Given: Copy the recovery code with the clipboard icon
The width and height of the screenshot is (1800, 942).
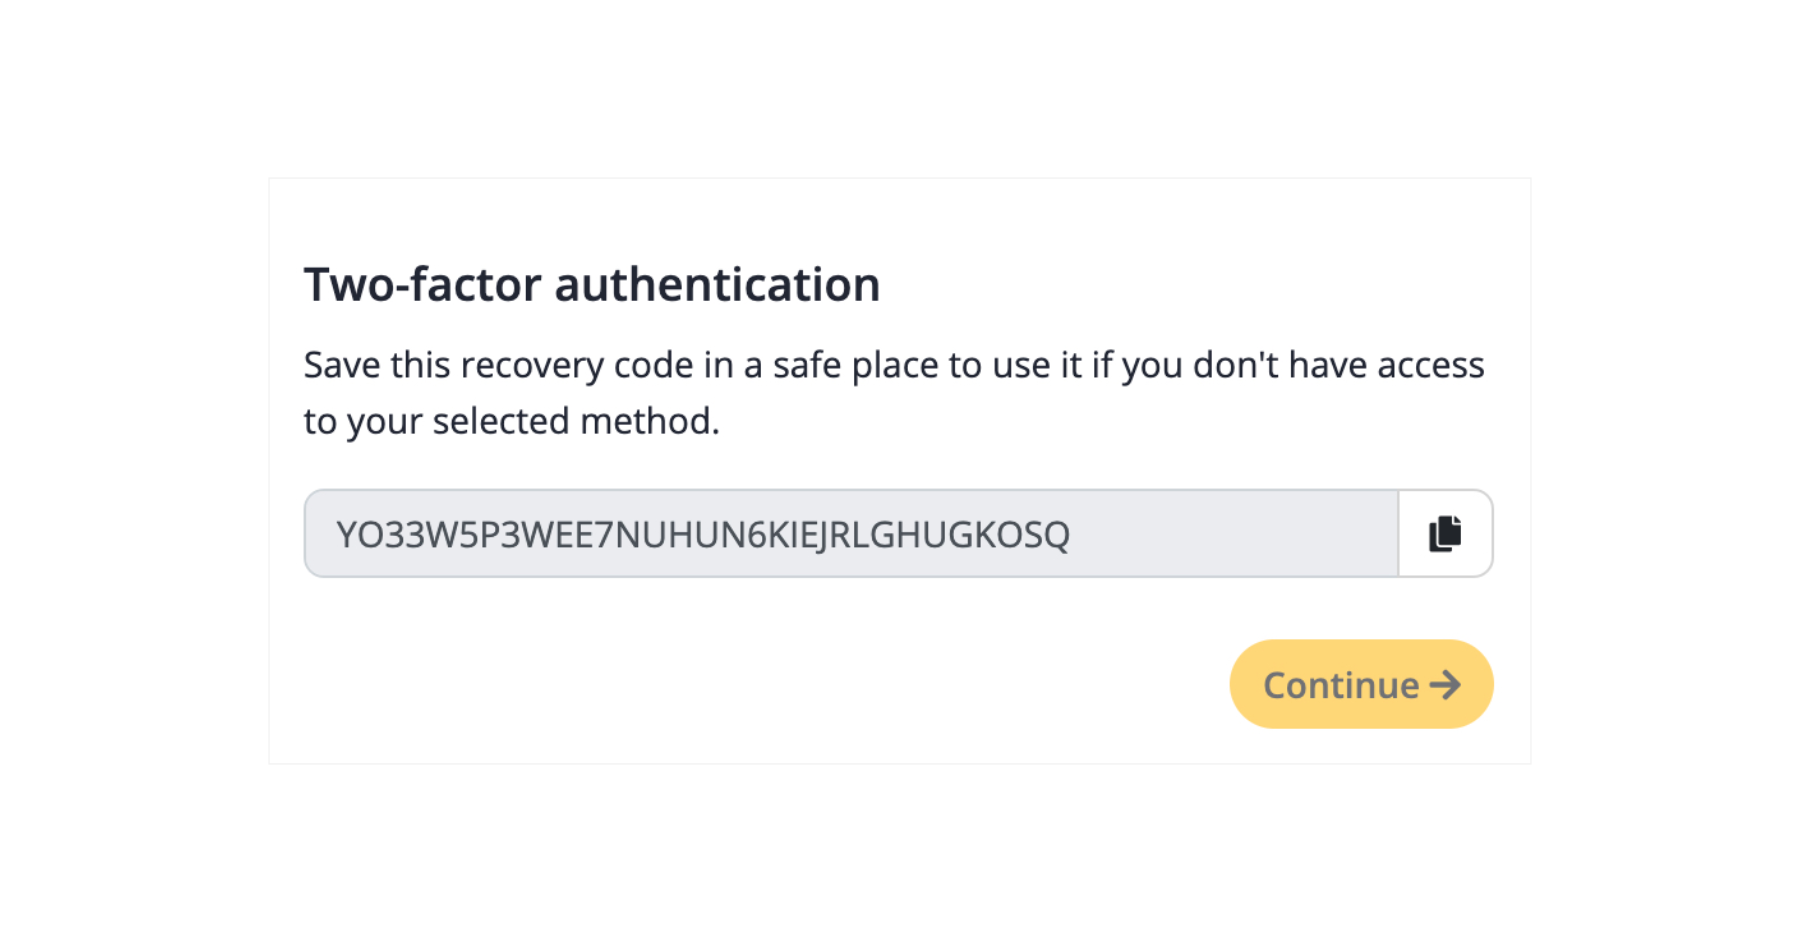Looking at the screenshot, I should [x=1445, y=533].
